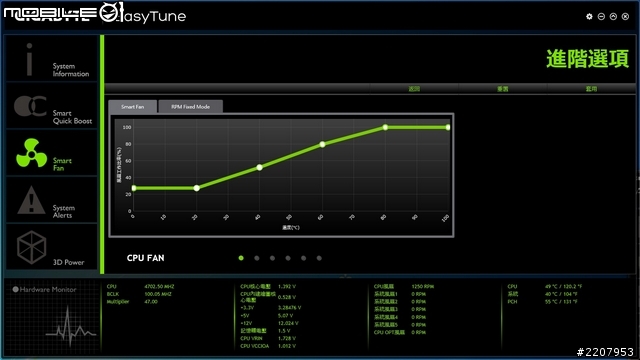Select fan curve point at 60°C
The height and width of the screenshot is (360, 640).
click(322, 144)
